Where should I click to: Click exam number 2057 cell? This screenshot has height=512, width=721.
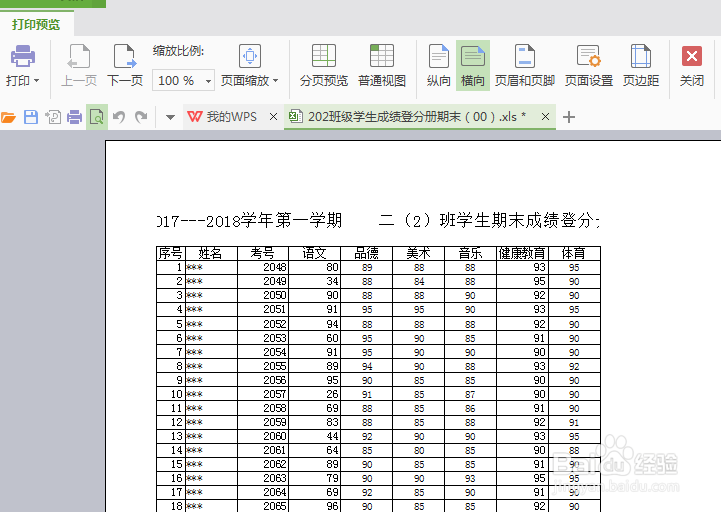pos(263,394)
